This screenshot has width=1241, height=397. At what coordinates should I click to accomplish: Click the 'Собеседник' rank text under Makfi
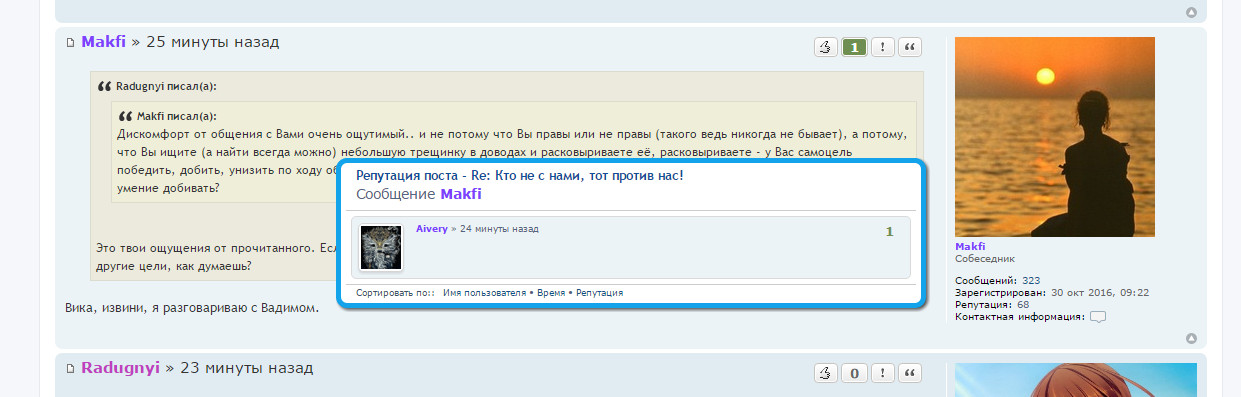(985, 258)
